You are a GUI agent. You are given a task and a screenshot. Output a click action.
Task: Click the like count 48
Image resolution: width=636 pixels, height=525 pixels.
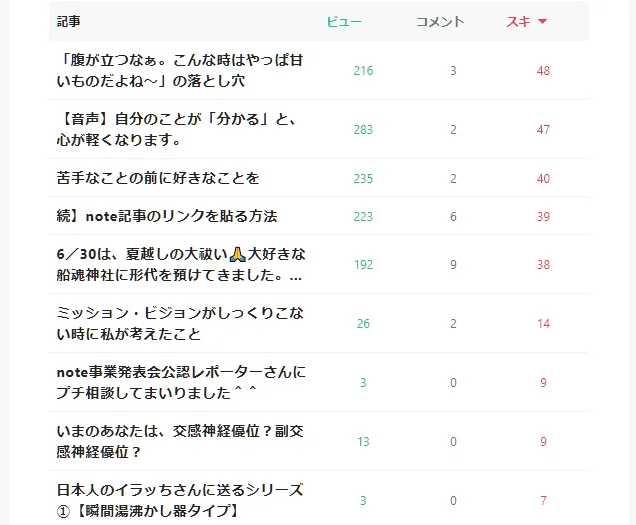tap(543, 71)
